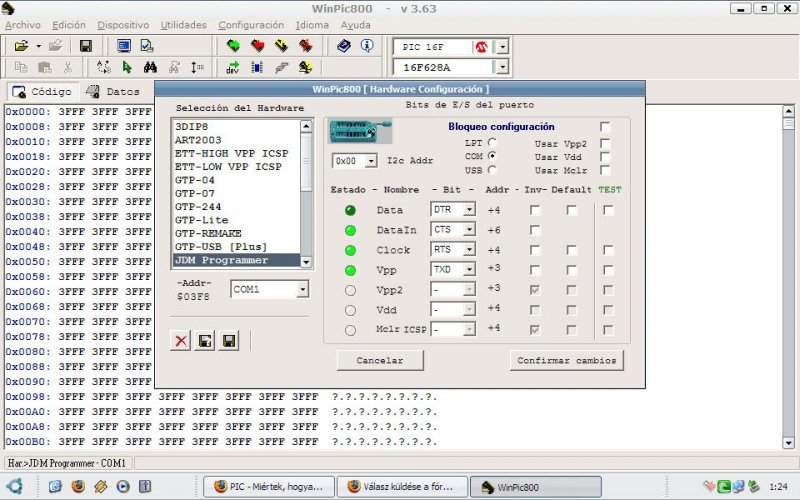This screenshot has width=800, height=500.
Task: Click the blue chip hardware test icon
Action: pos(257,67)
